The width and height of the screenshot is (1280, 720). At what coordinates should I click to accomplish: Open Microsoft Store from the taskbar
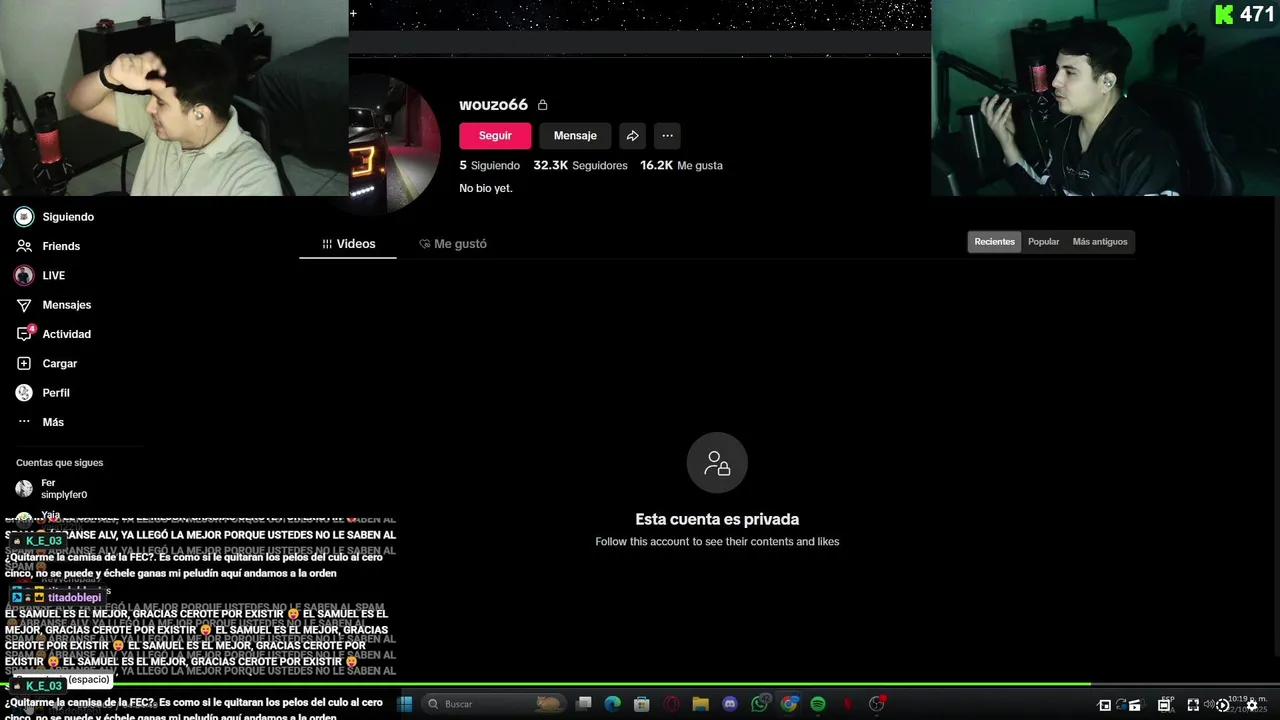pyautogui.click(x=642, y=704)
